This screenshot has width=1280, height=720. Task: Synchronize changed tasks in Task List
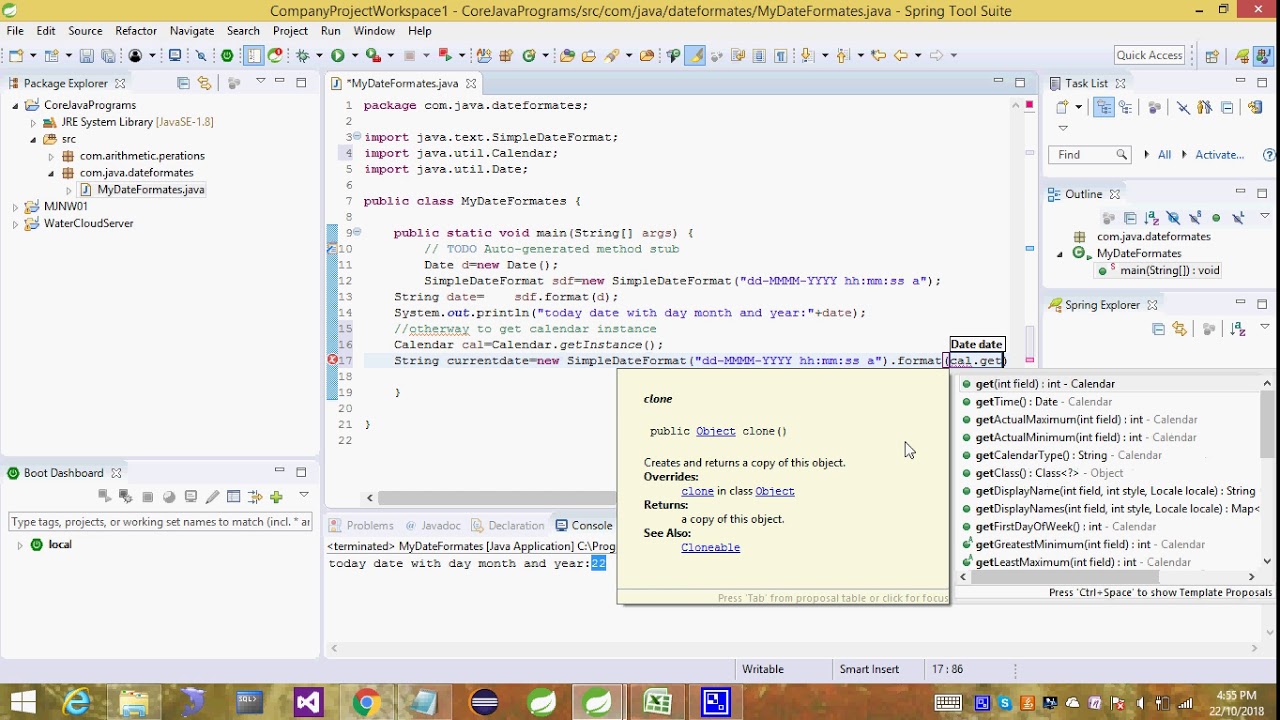tap(1255, 107)
